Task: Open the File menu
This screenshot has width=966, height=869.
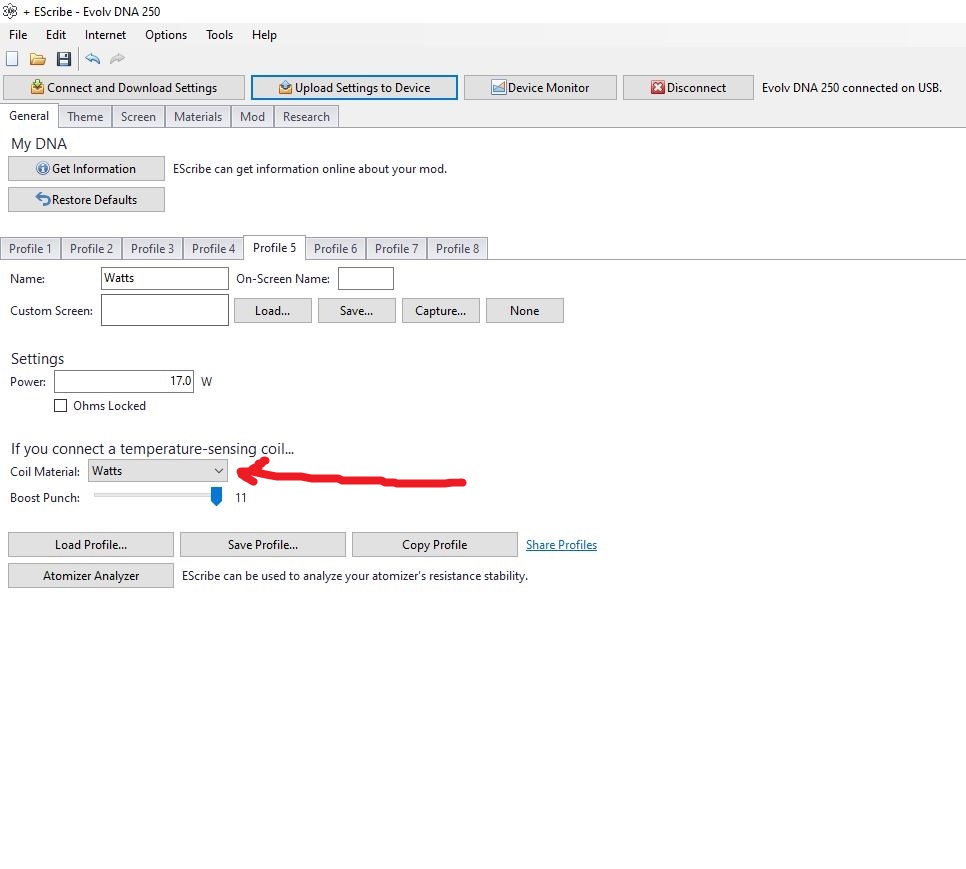Action: [18, 35]
